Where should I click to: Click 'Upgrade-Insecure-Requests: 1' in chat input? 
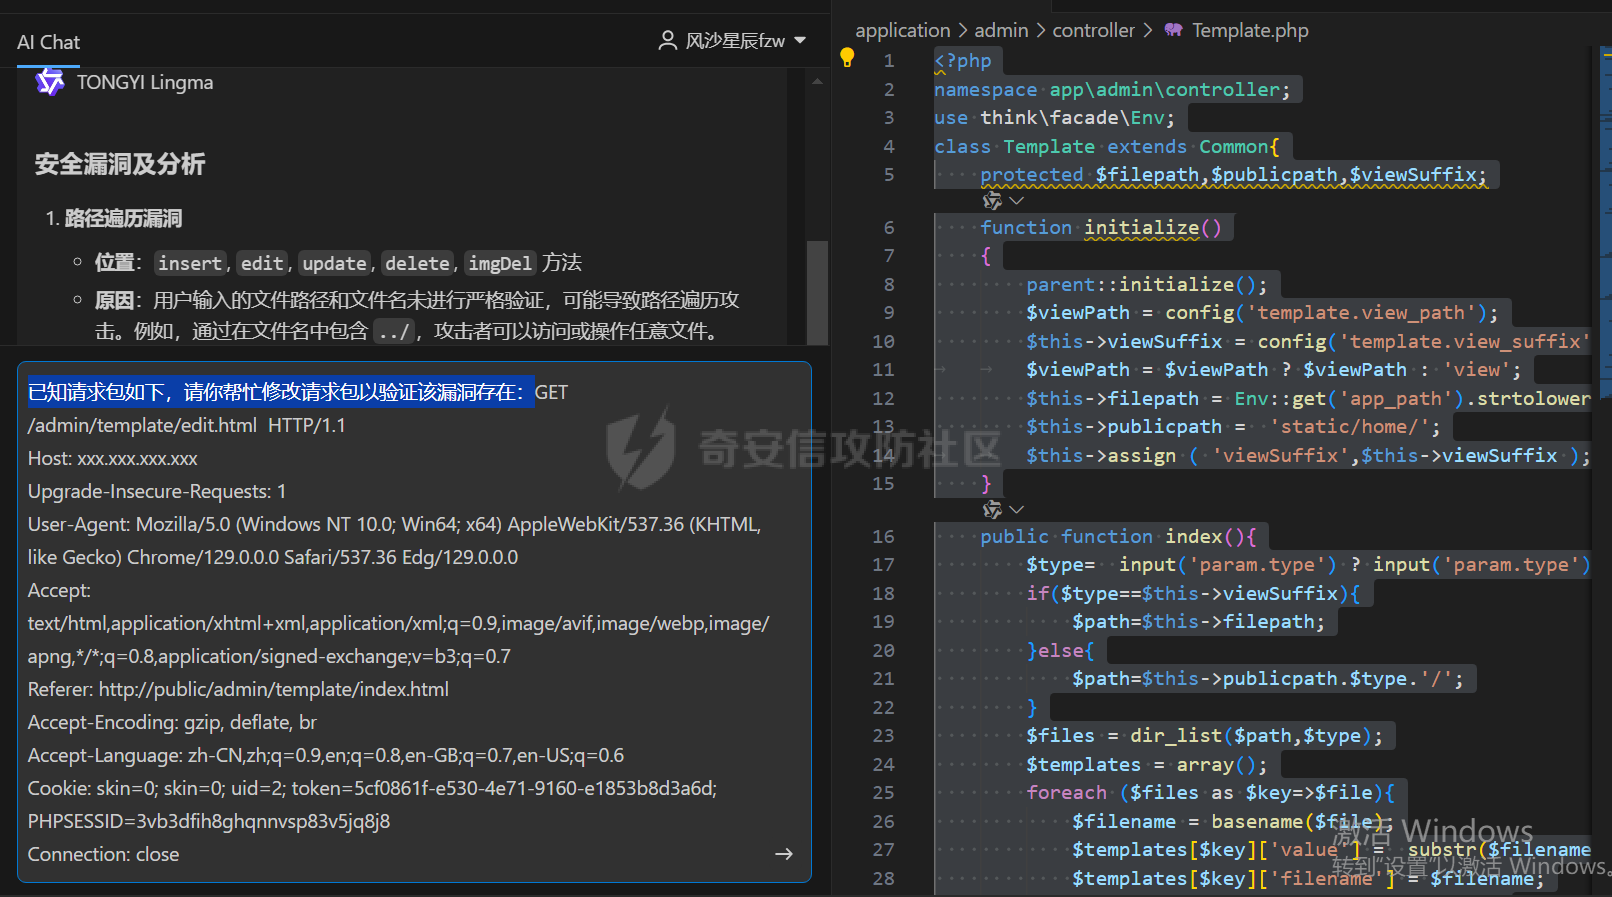157,491
